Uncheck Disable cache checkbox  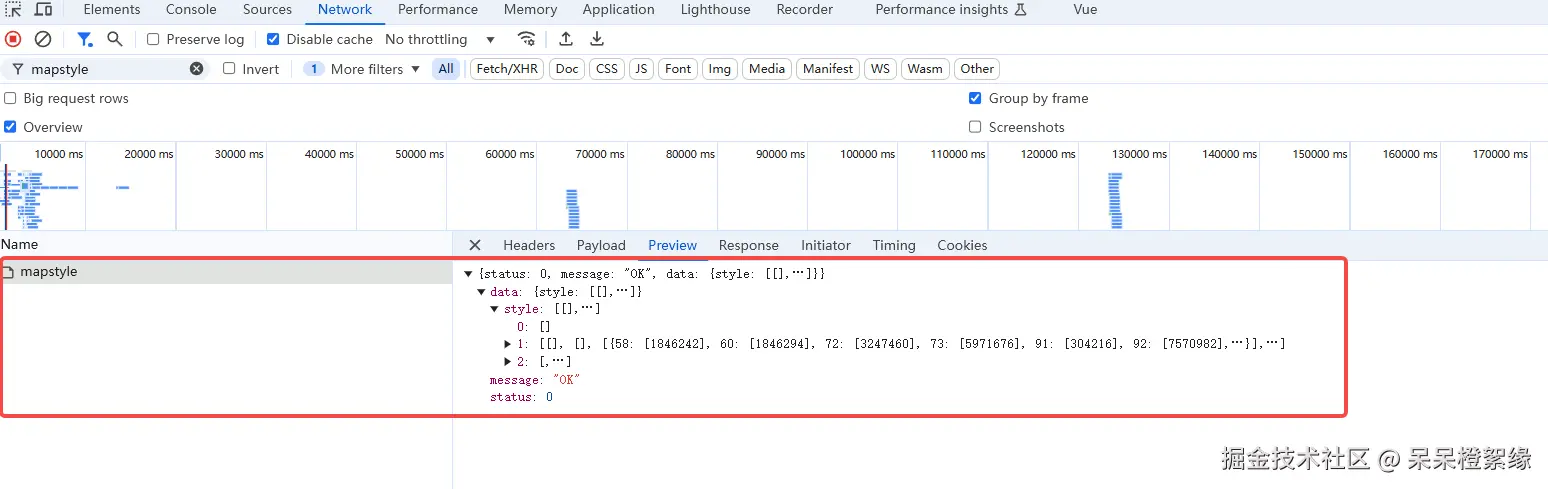click(x=273, y=39)
